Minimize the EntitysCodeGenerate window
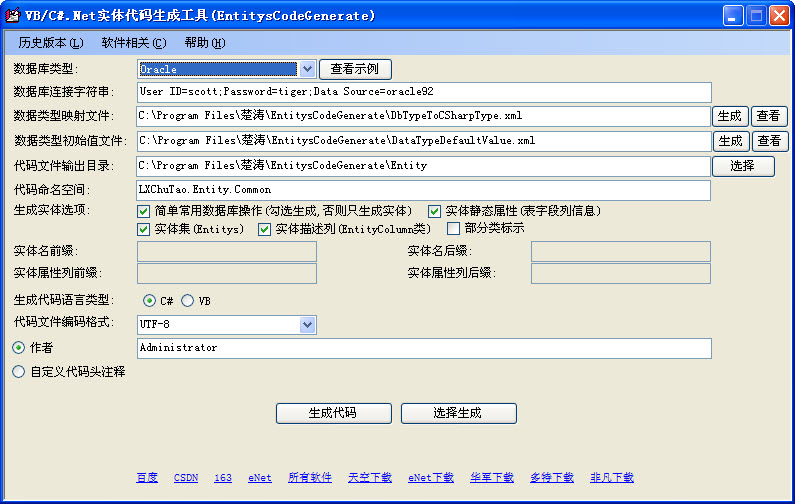This screenshot has width=795, height=504. point(732,16)
